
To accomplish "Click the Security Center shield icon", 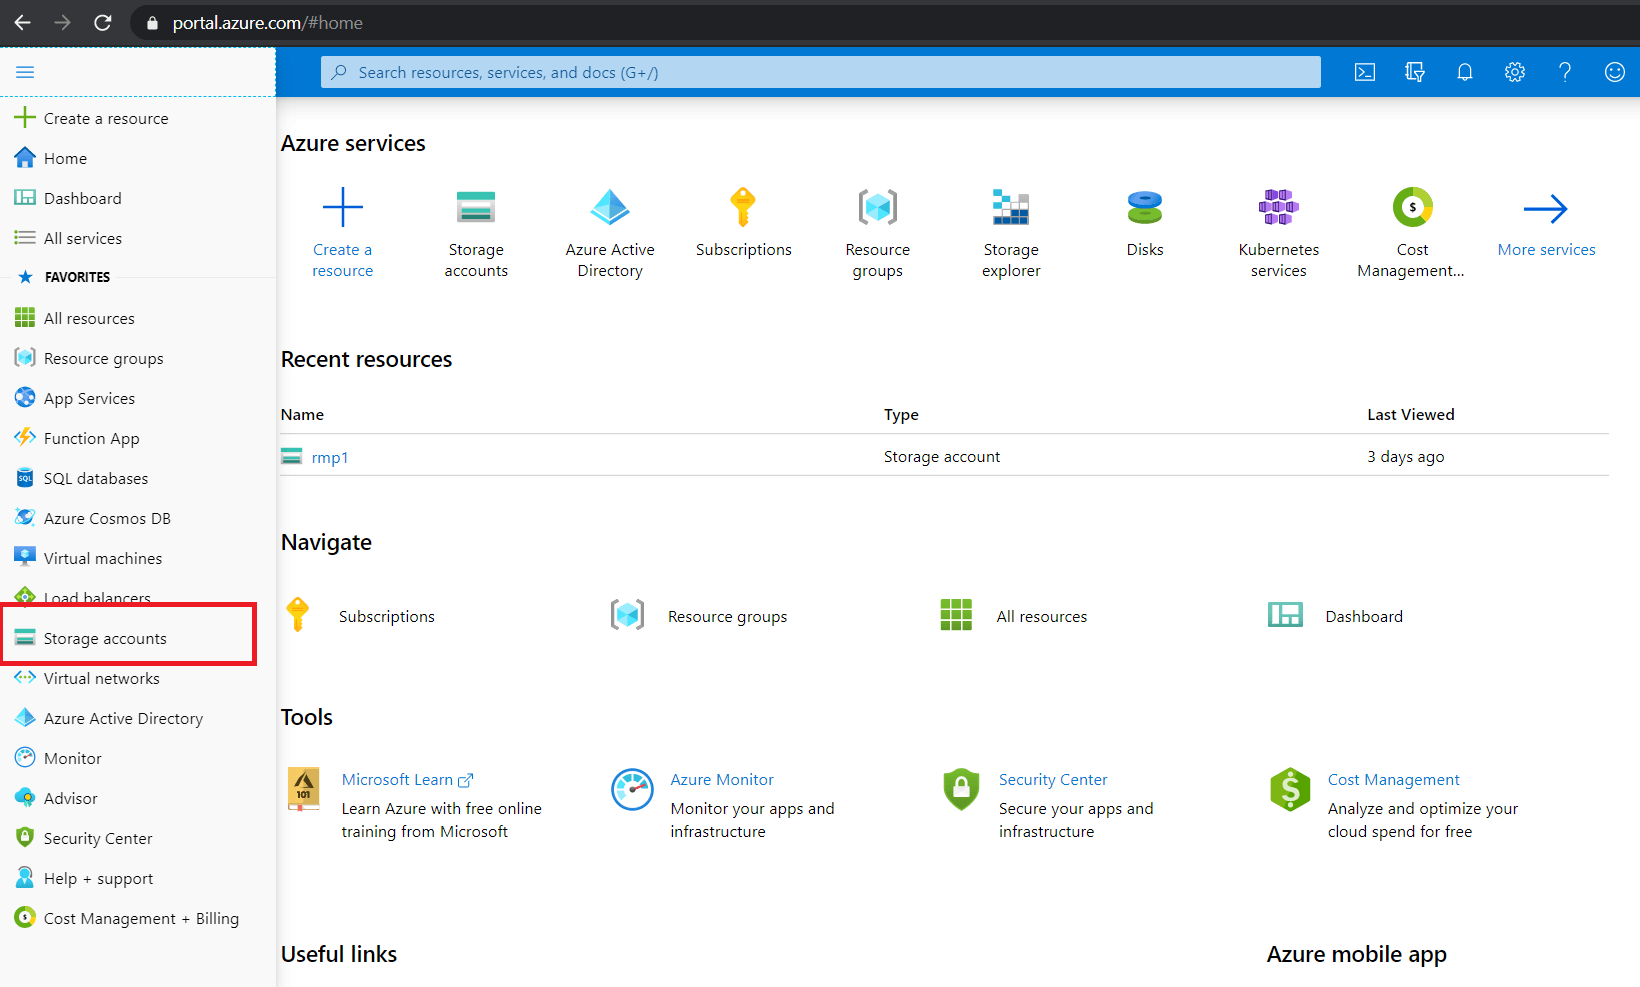I will (x=960, y=790).
